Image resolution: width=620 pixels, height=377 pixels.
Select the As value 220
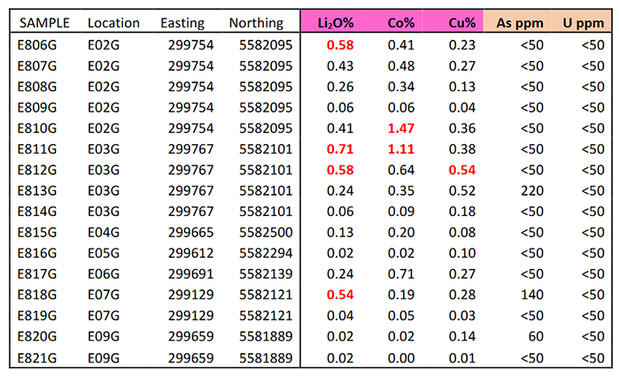point(532,191)
